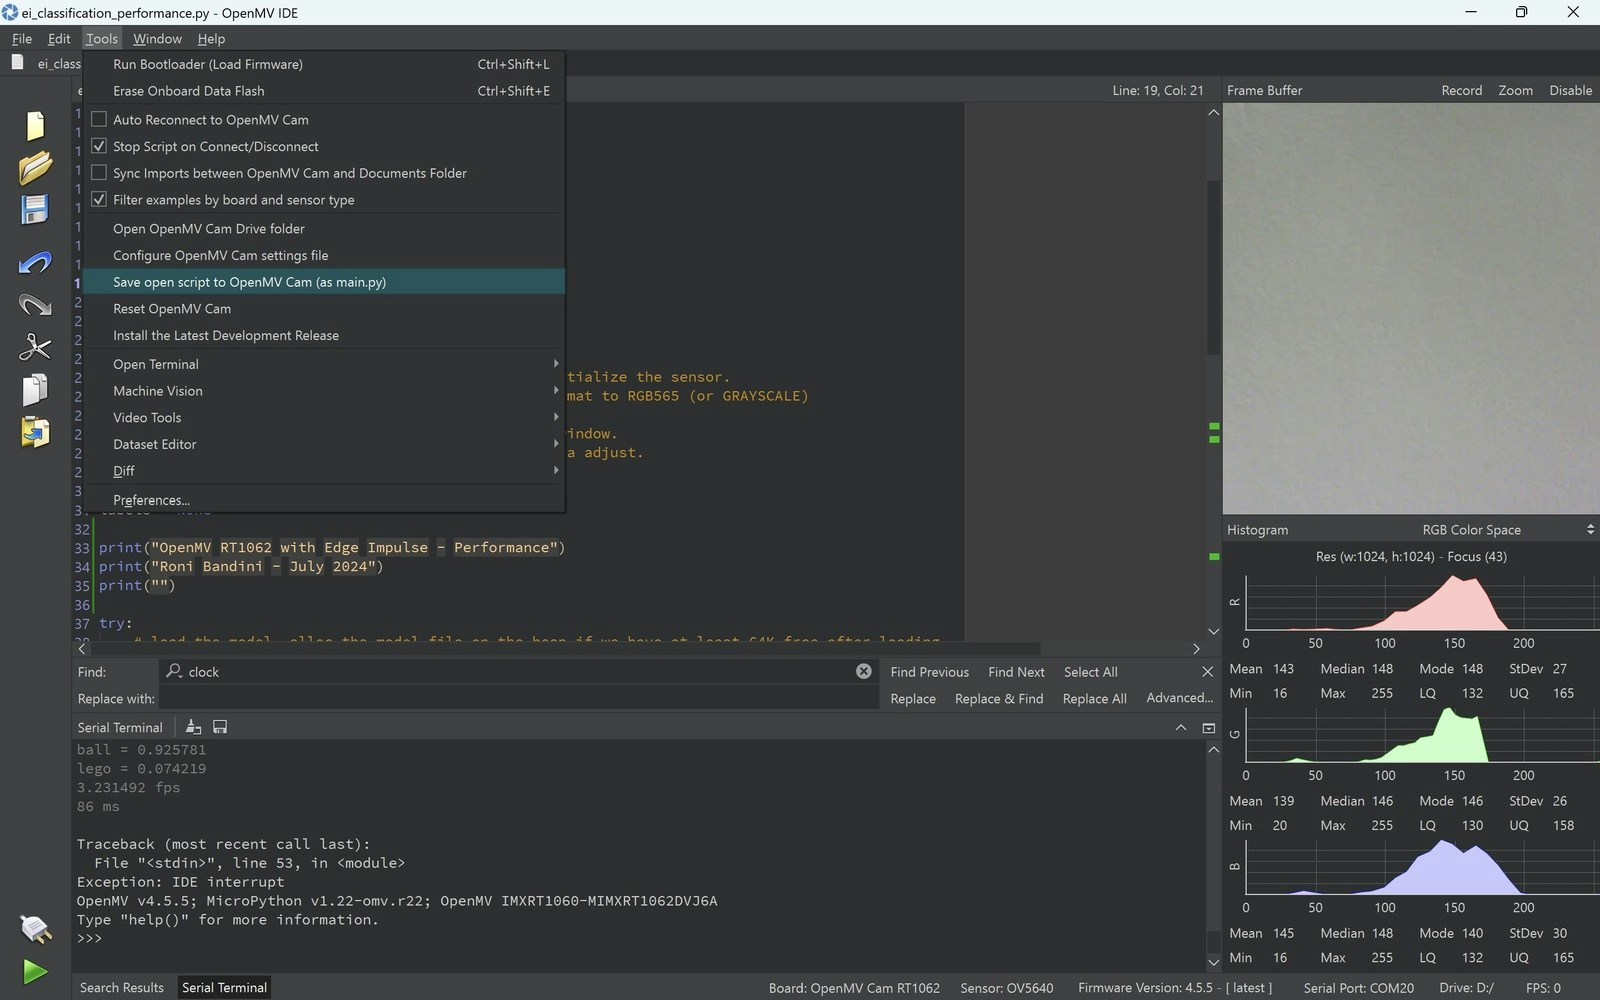The height and width of the screenshot is (1000, 1600).
Task: Click the Undo arrow icon
Action: coord(35,263)
